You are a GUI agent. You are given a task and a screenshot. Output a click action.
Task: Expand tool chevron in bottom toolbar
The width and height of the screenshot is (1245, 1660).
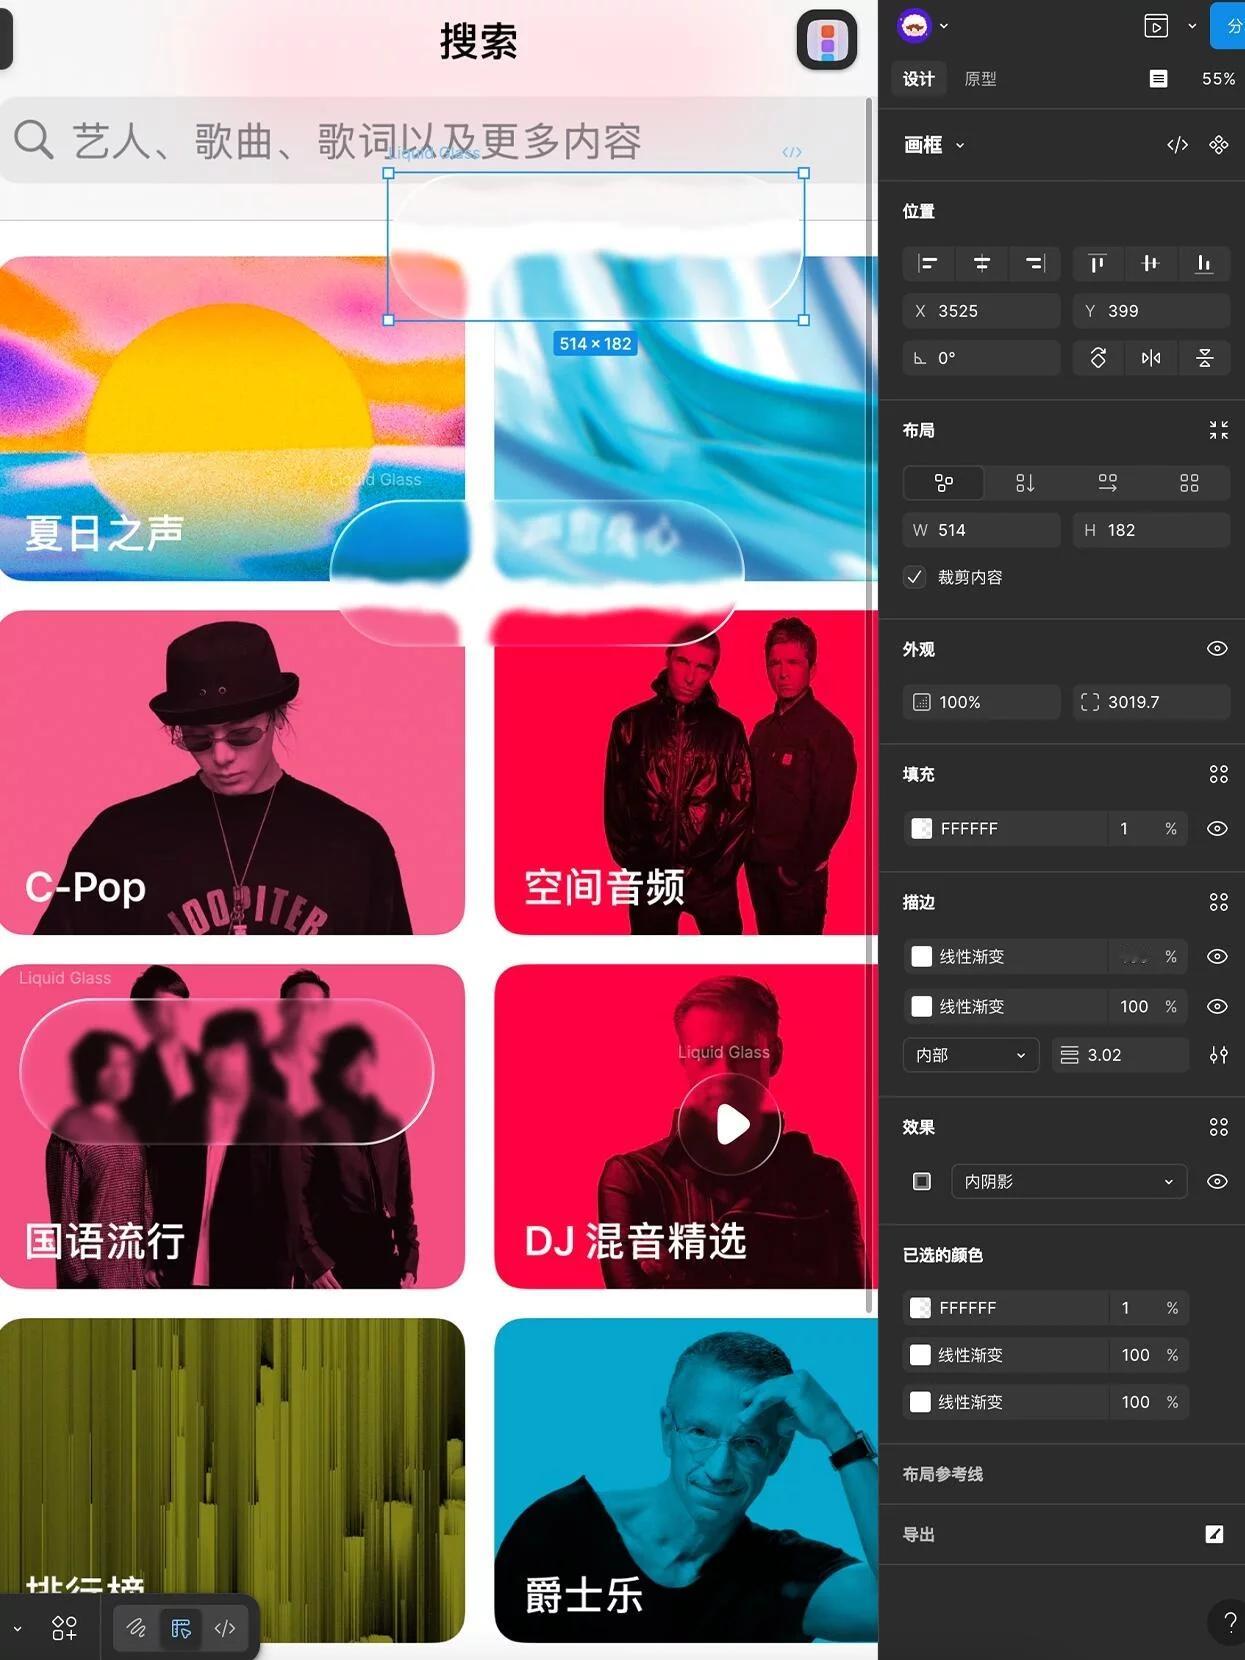click(17, 1628)
